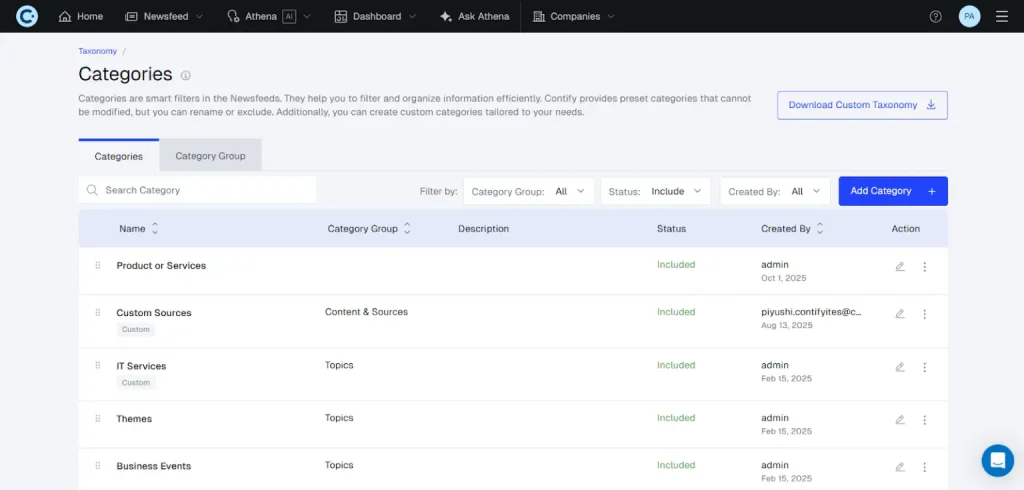Open more options for Business Events
The height and width of the screenshot is (490, 1024).
click(x=924, y=466)
